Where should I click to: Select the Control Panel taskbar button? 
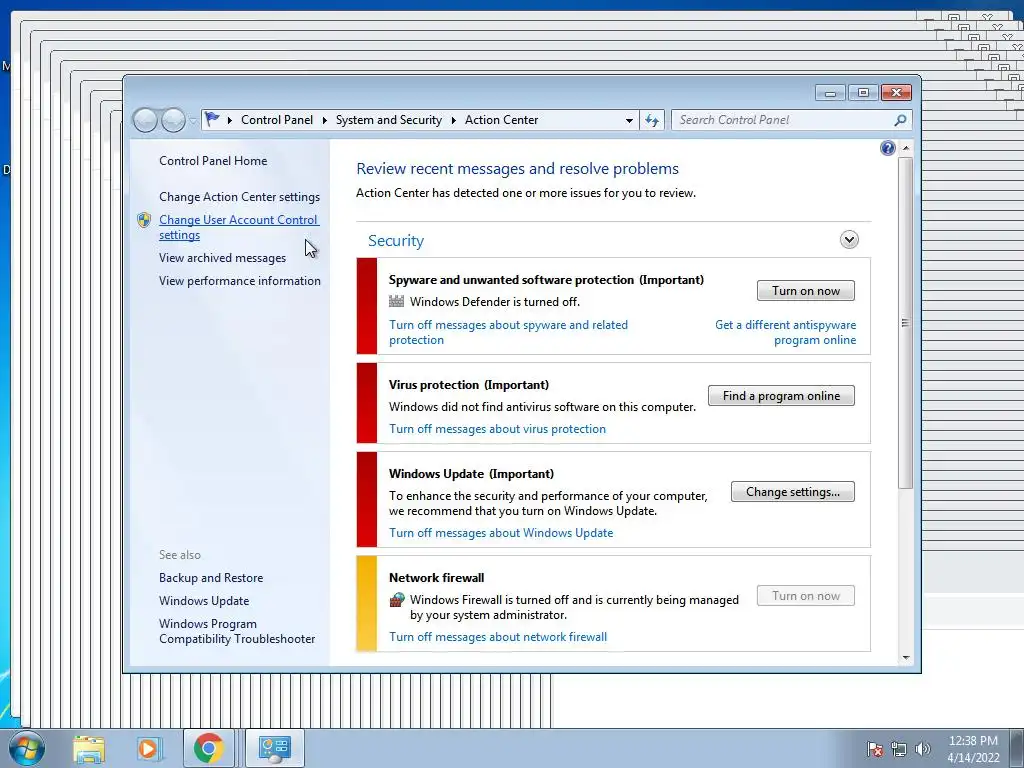point(274,748)
